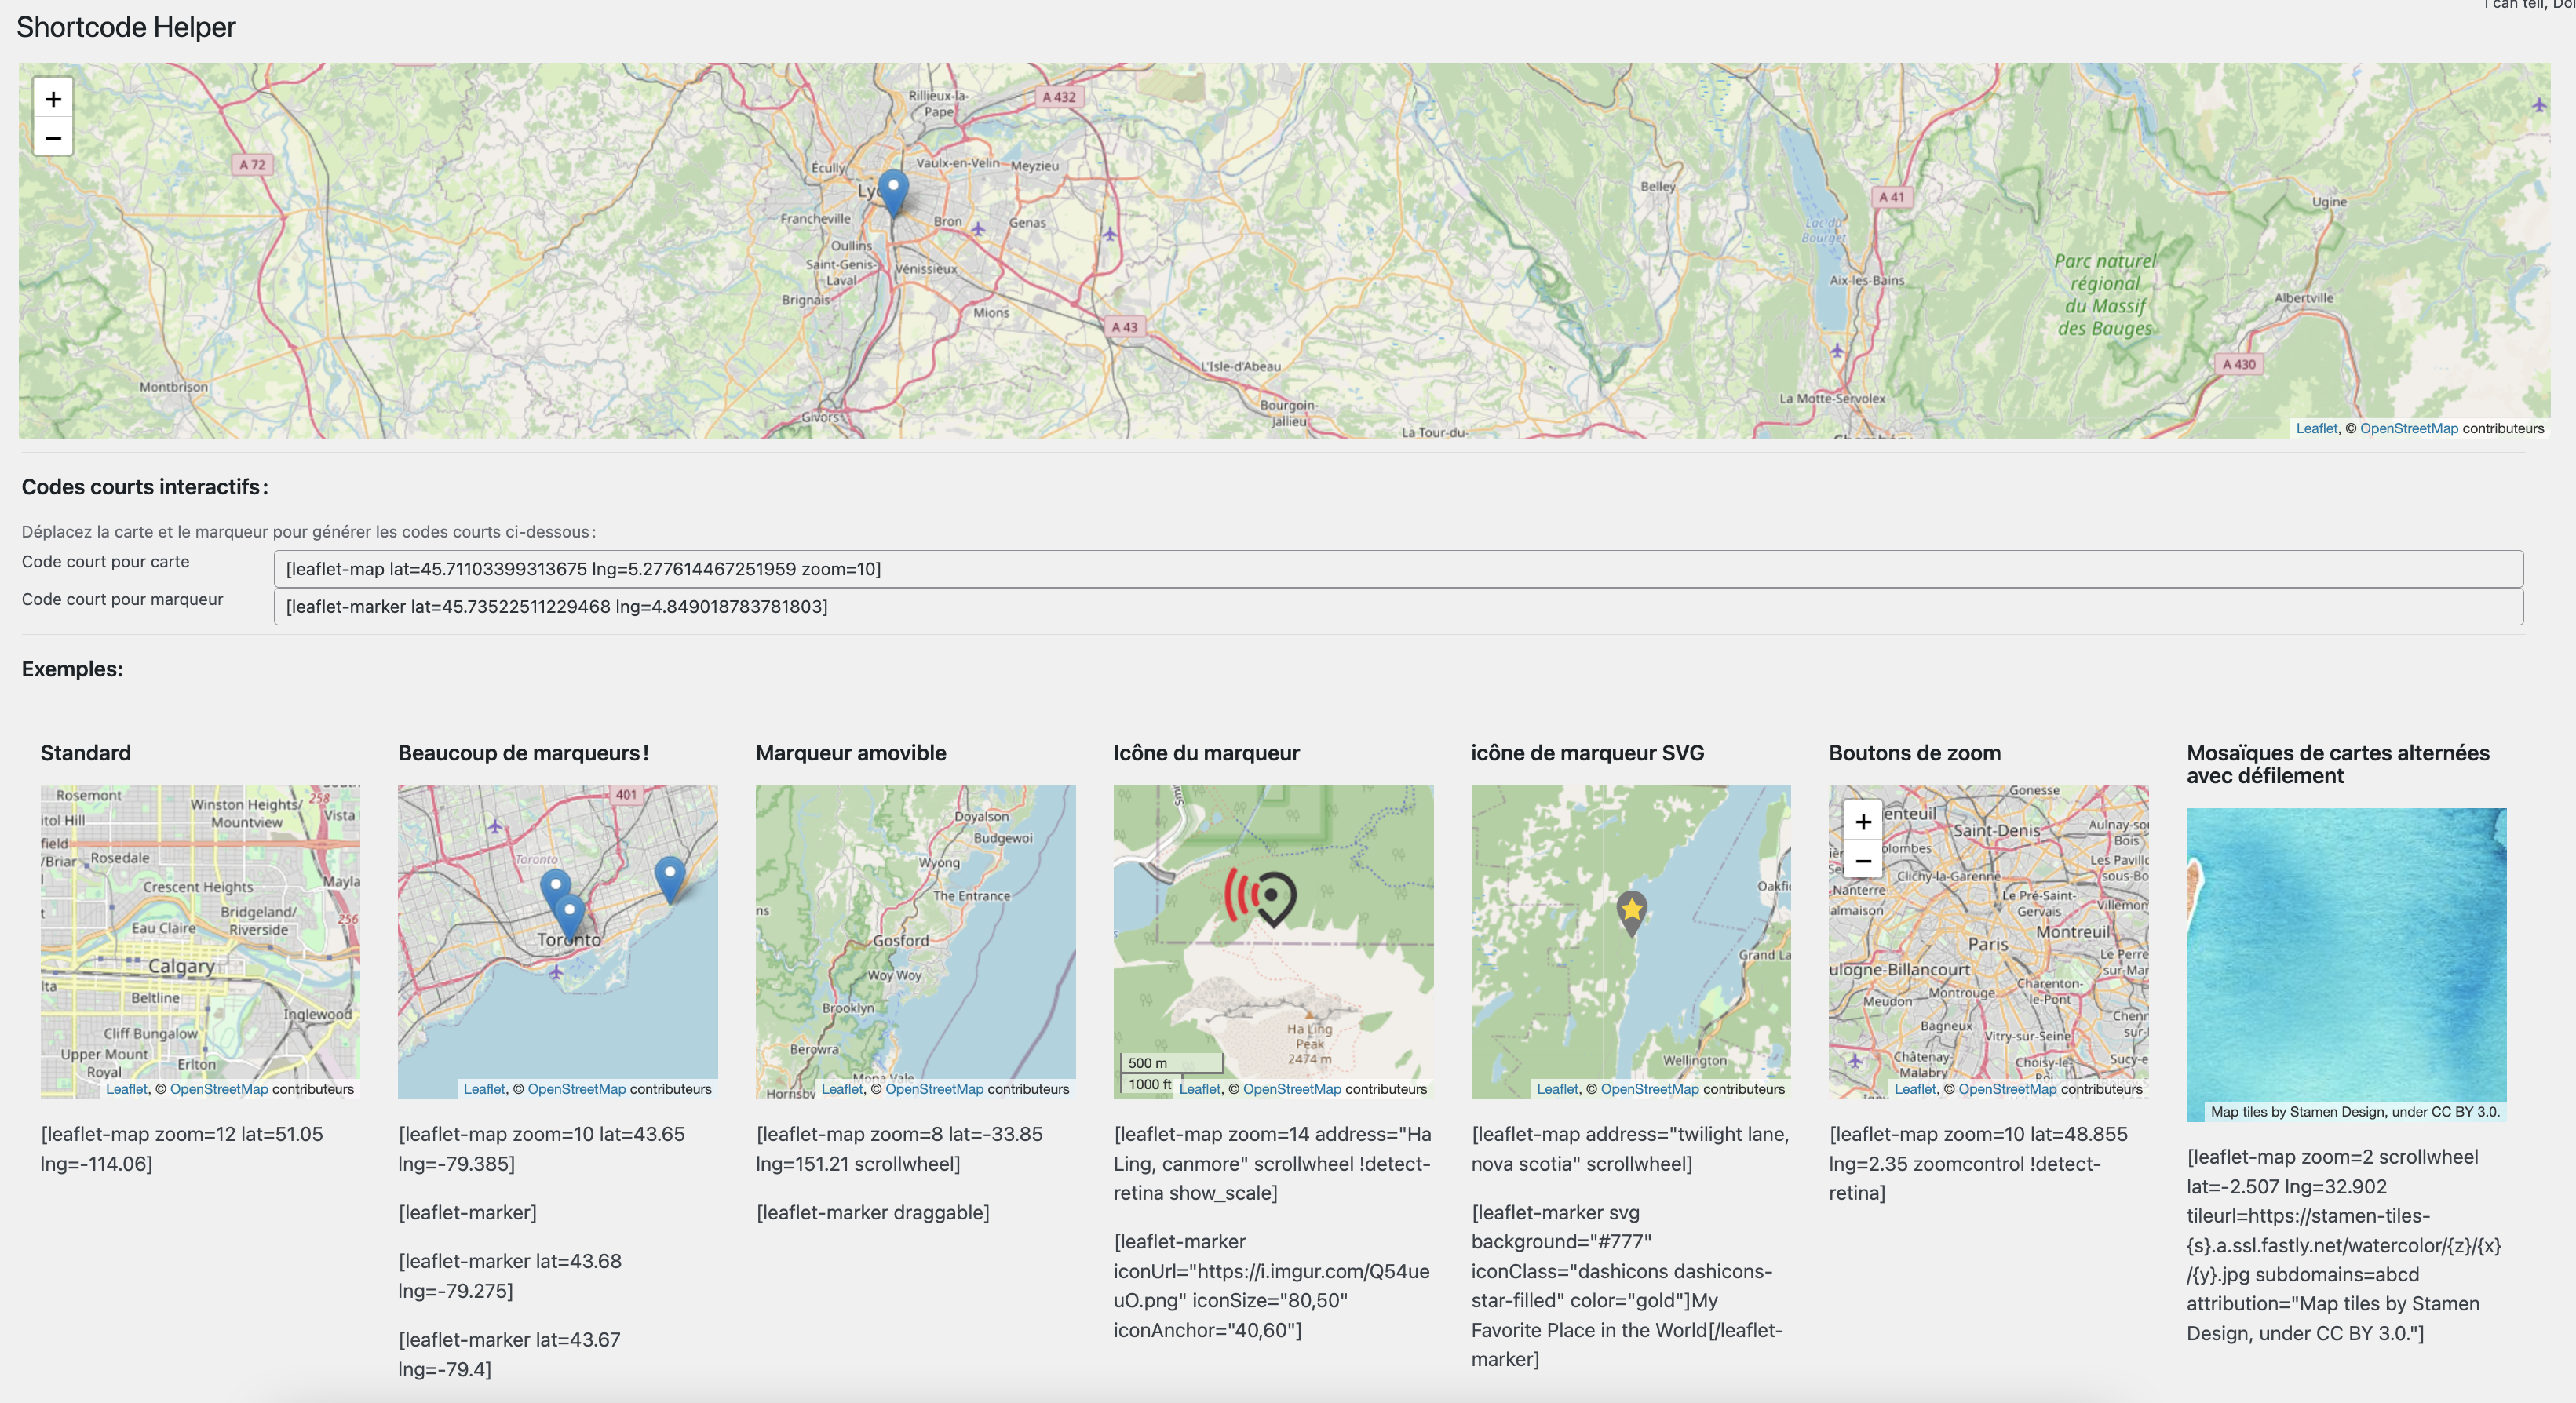
Task: Click the OpenStreetMap link under Calgary map
Action: coord(218,1089)
